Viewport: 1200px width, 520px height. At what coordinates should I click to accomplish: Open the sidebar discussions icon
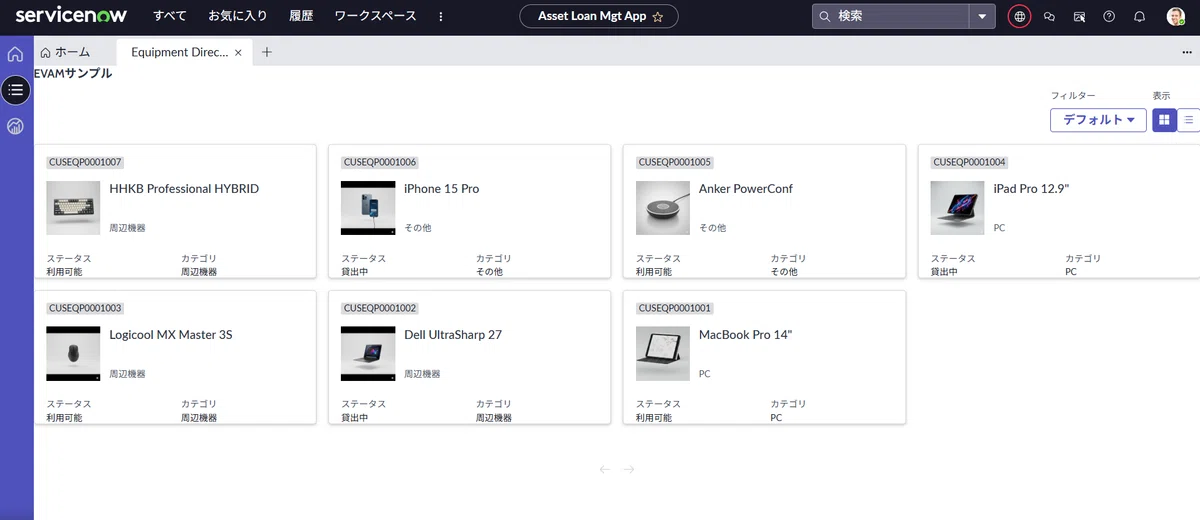click(1079, 17)
